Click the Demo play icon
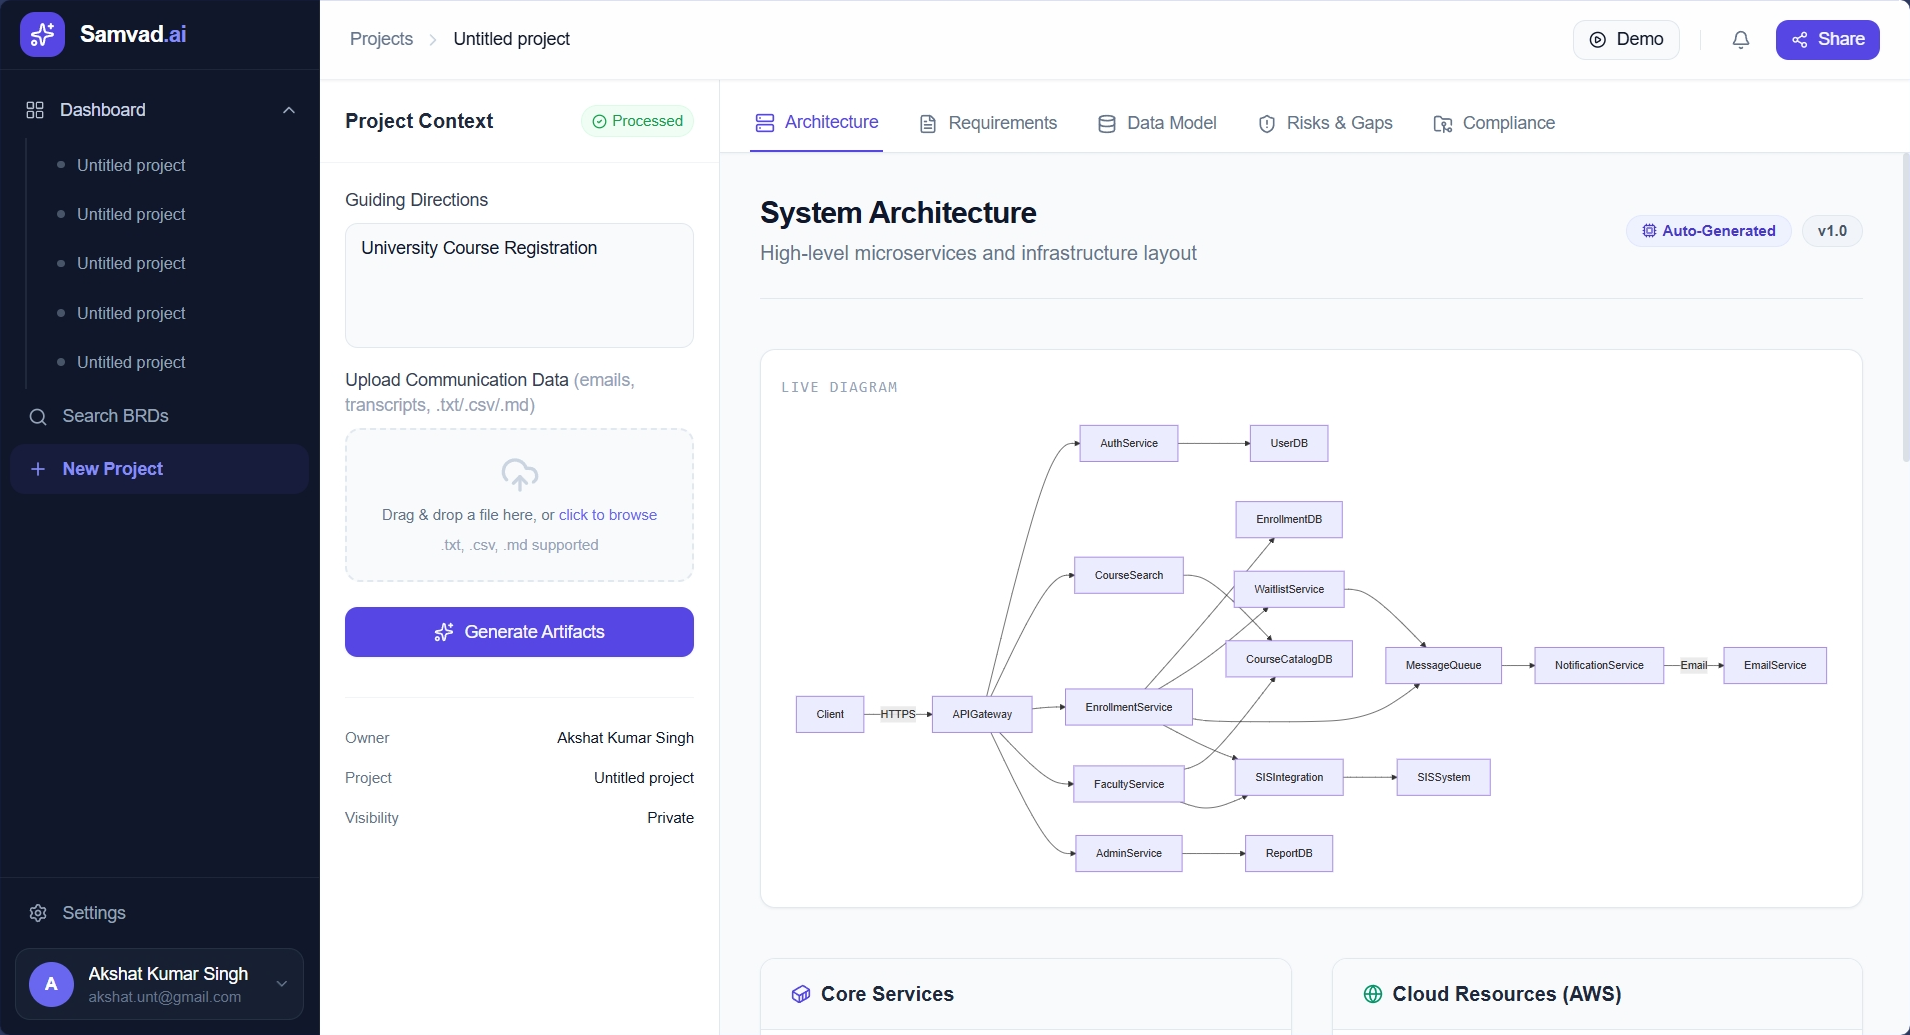 pyautogui.click(x=1600, y=40)
